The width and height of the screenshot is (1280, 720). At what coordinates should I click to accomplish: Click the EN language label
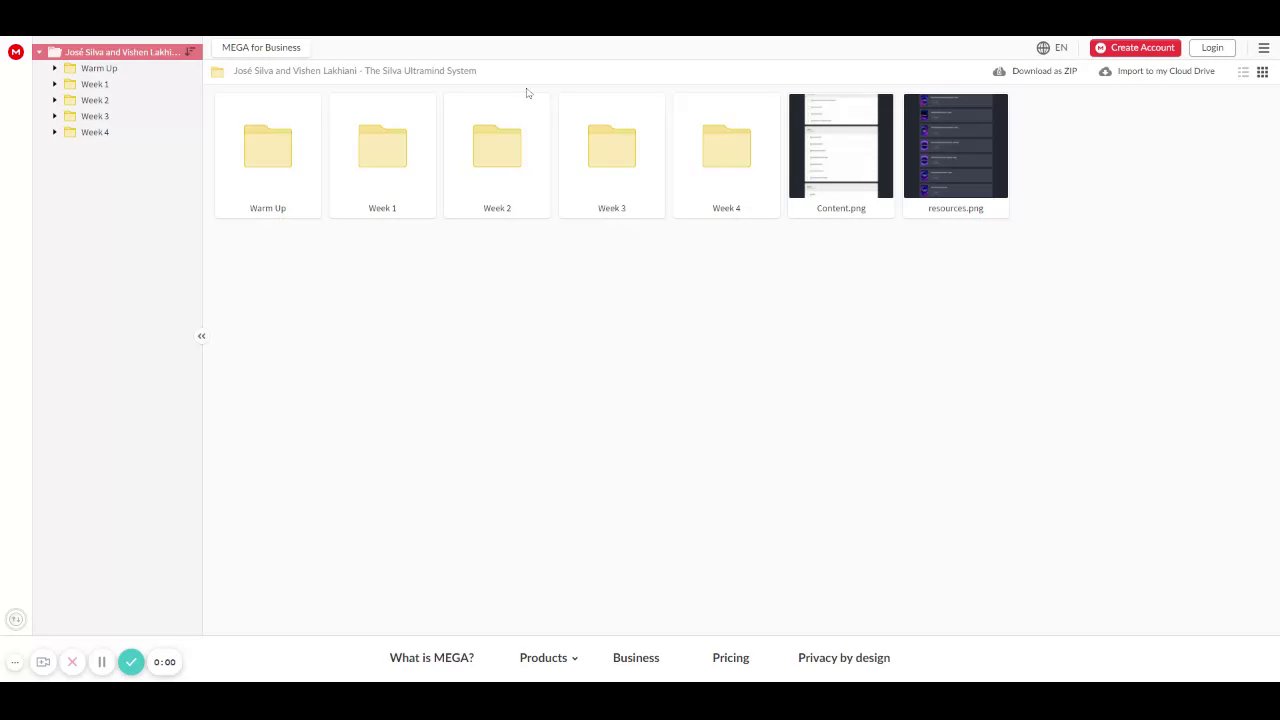click(x=1061, y=48)
